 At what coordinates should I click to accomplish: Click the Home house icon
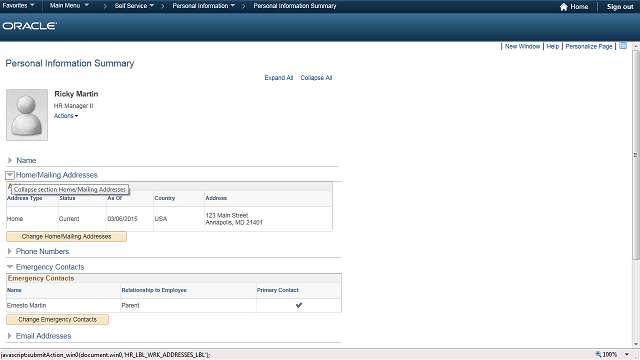click(564, 7)
